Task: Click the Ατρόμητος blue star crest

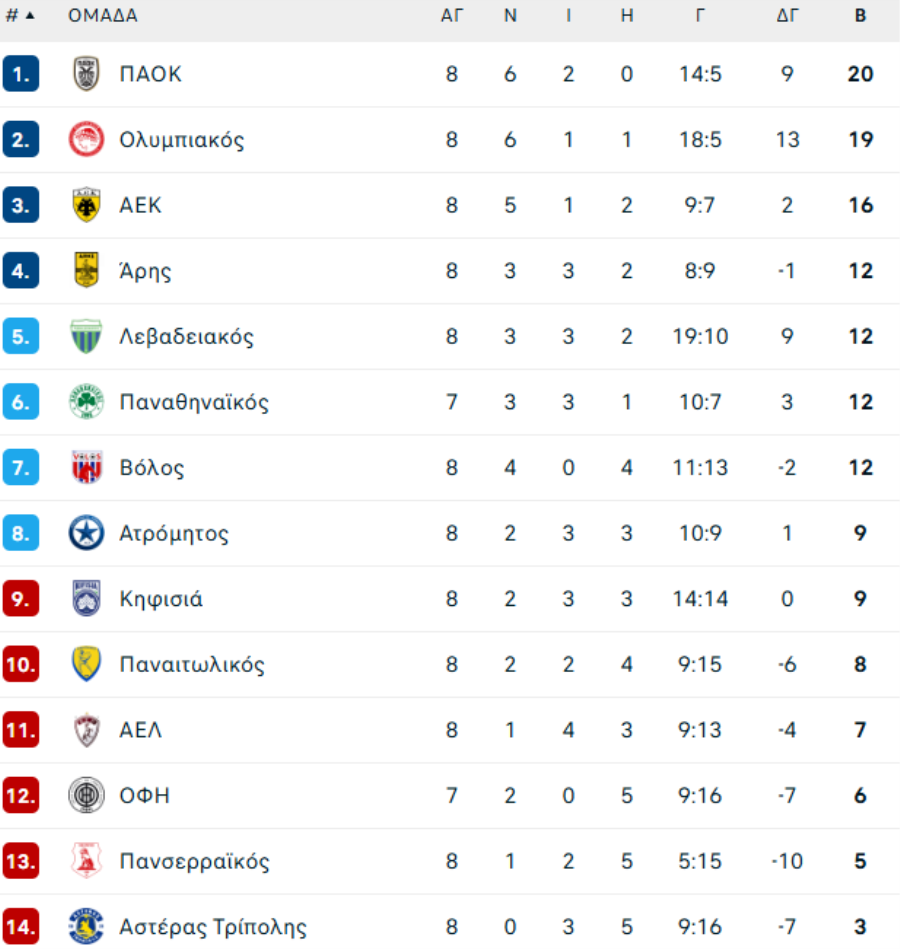Action: [86, 533]
